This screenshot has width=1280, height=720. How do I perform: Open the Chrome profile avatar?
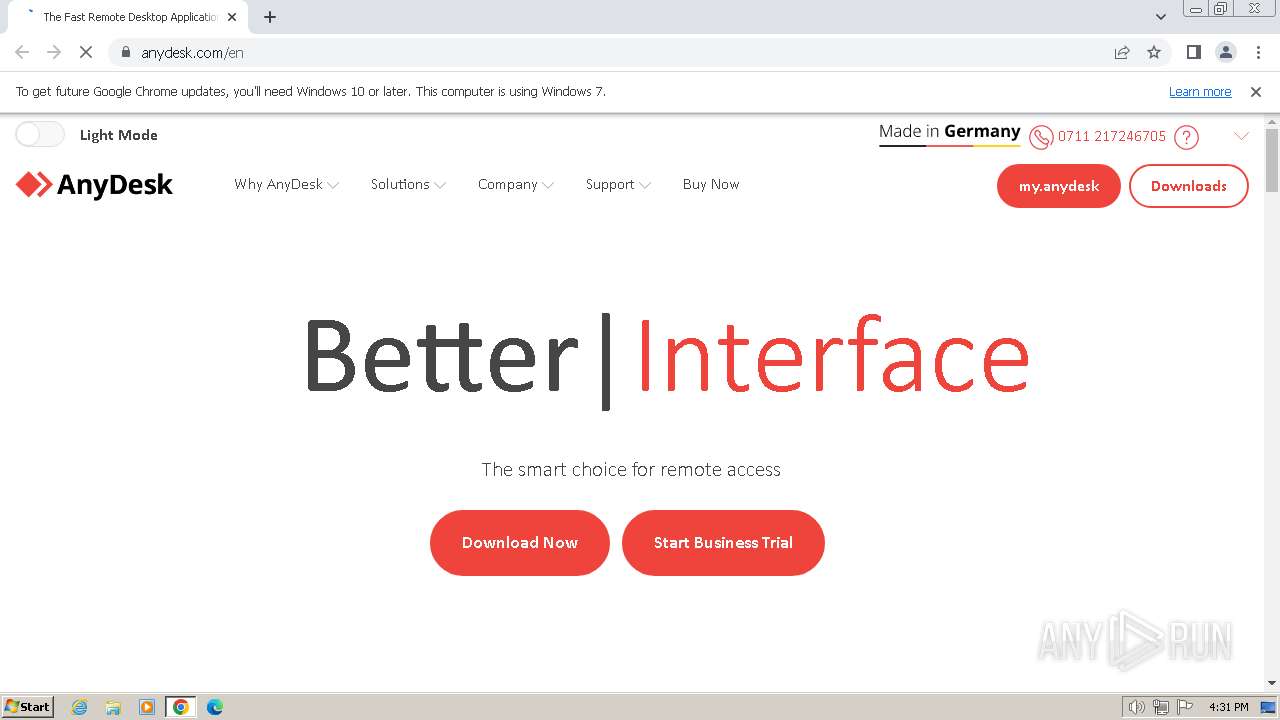click(x=1225, y=52)
